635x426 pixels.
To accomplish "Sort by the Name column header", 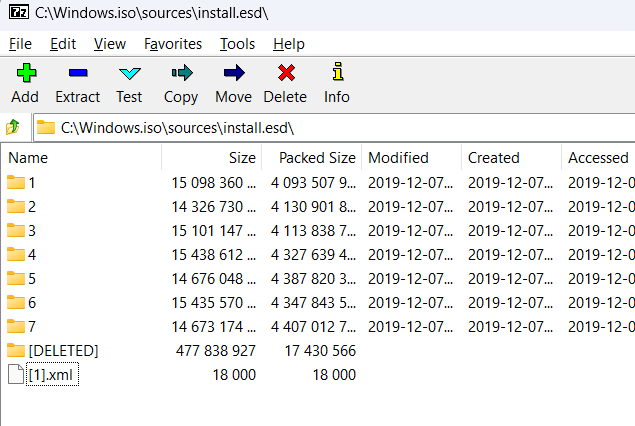I will tap(28, 158).
